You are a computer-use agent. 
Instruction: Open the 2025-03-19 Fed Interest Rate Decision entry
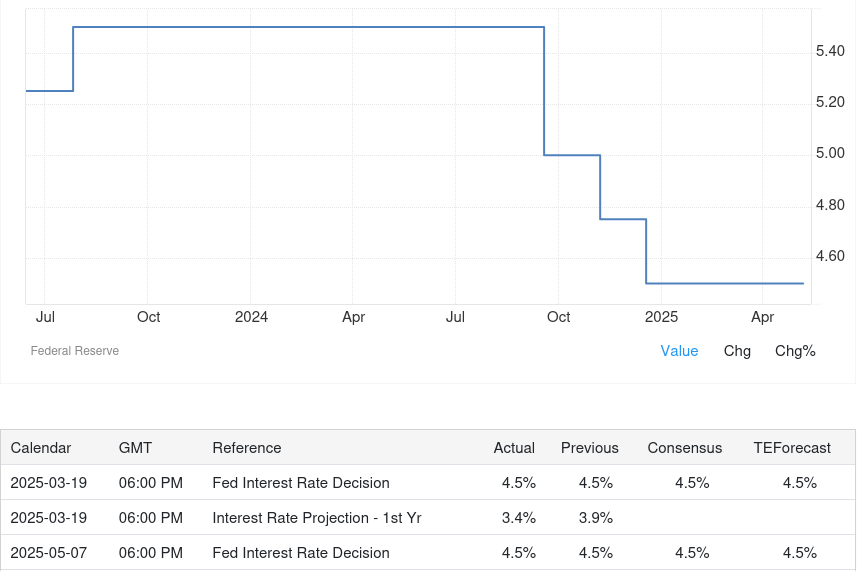(x=300, y=483)
